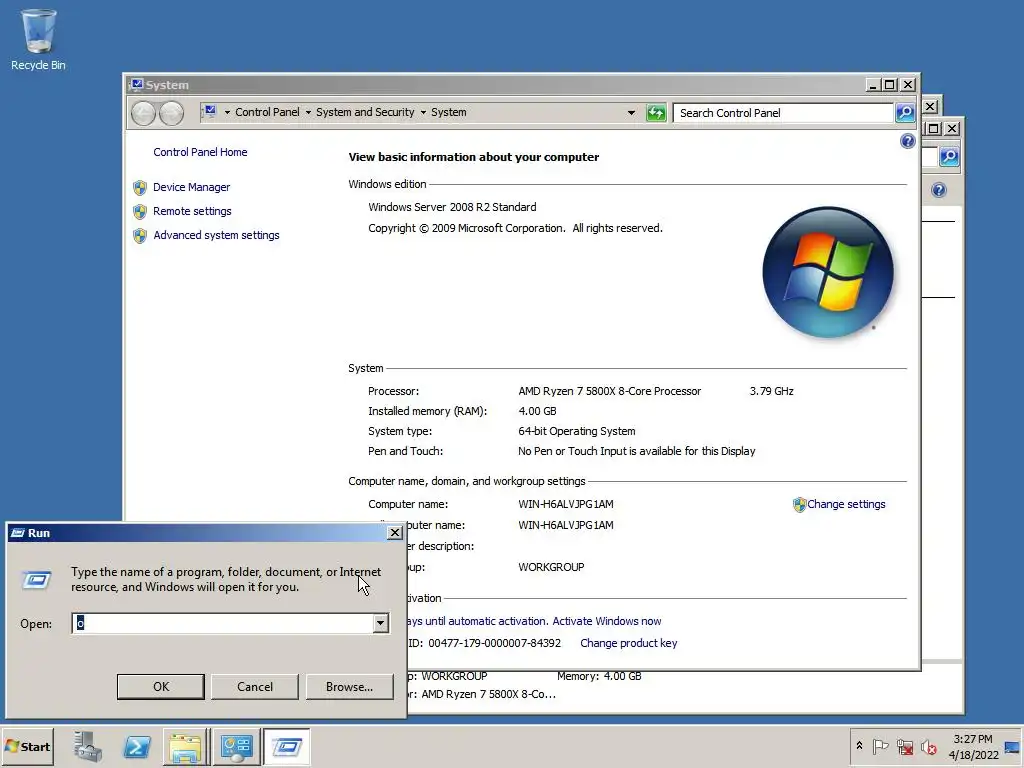Viewport: 1024px width, 768px height.
Task: Click Cancel in the Run dialog
Action: coord(255,686)
